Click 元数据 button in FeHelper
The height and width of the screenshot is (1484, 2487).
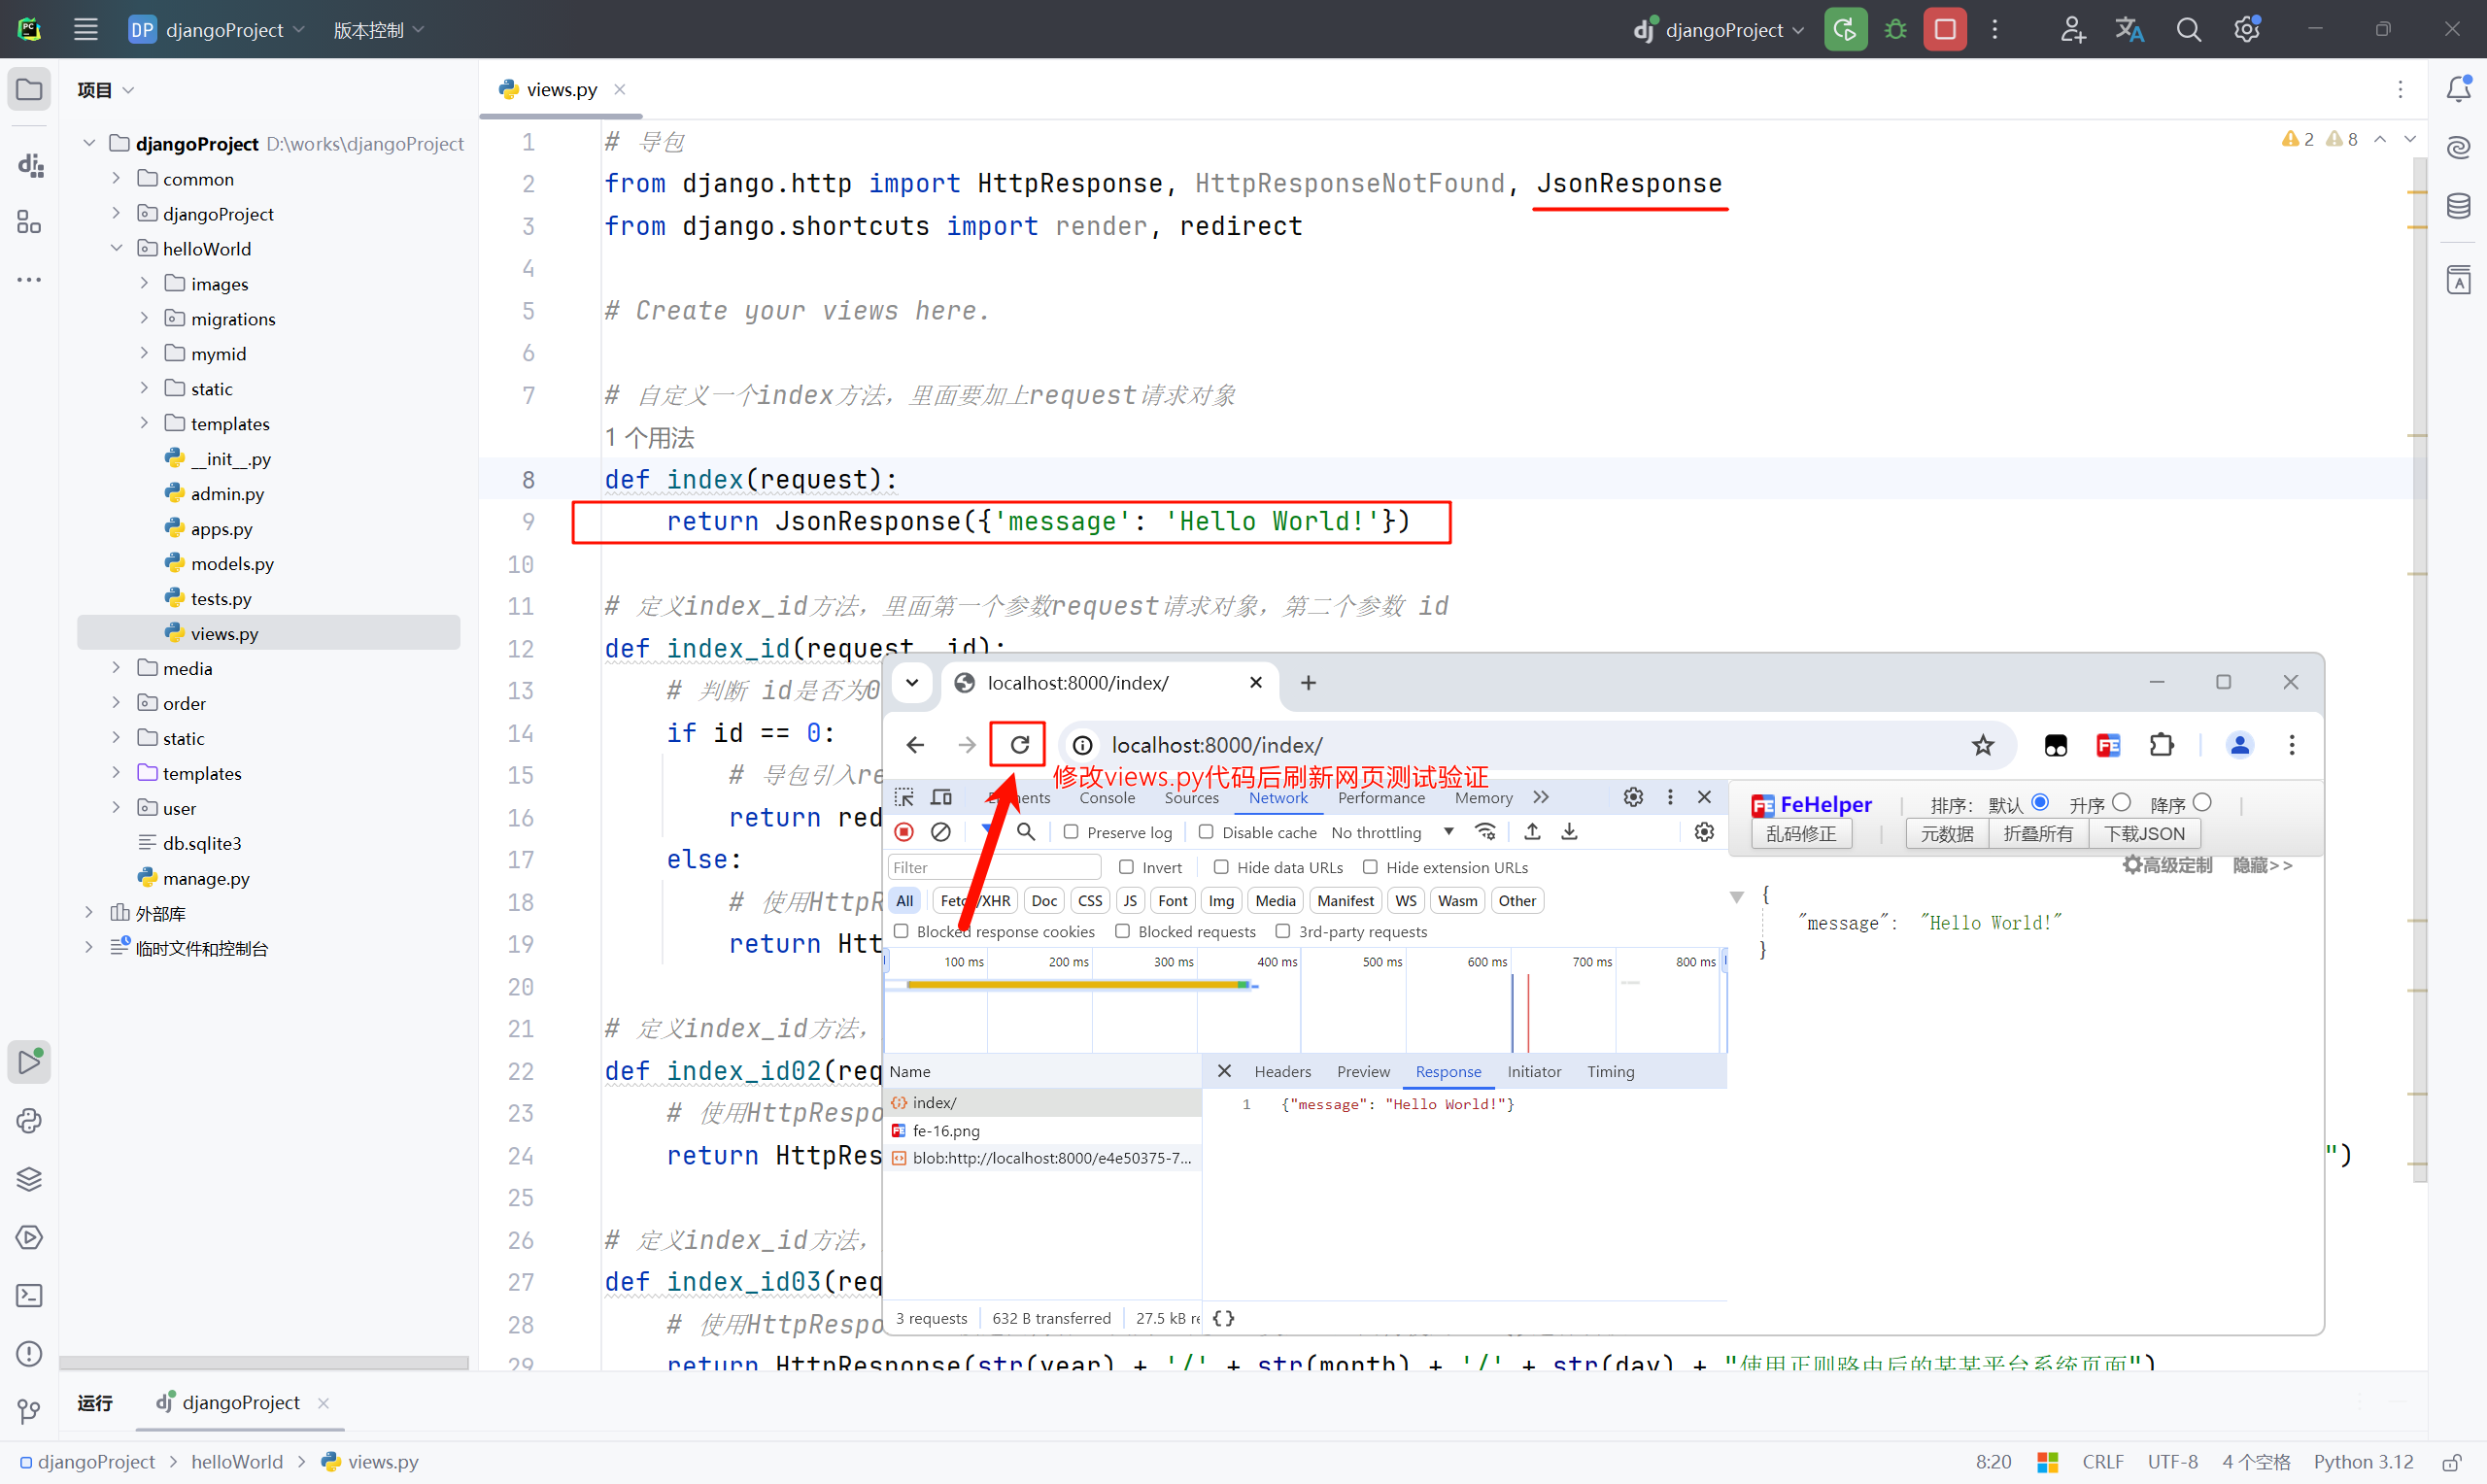point(1946,833)
